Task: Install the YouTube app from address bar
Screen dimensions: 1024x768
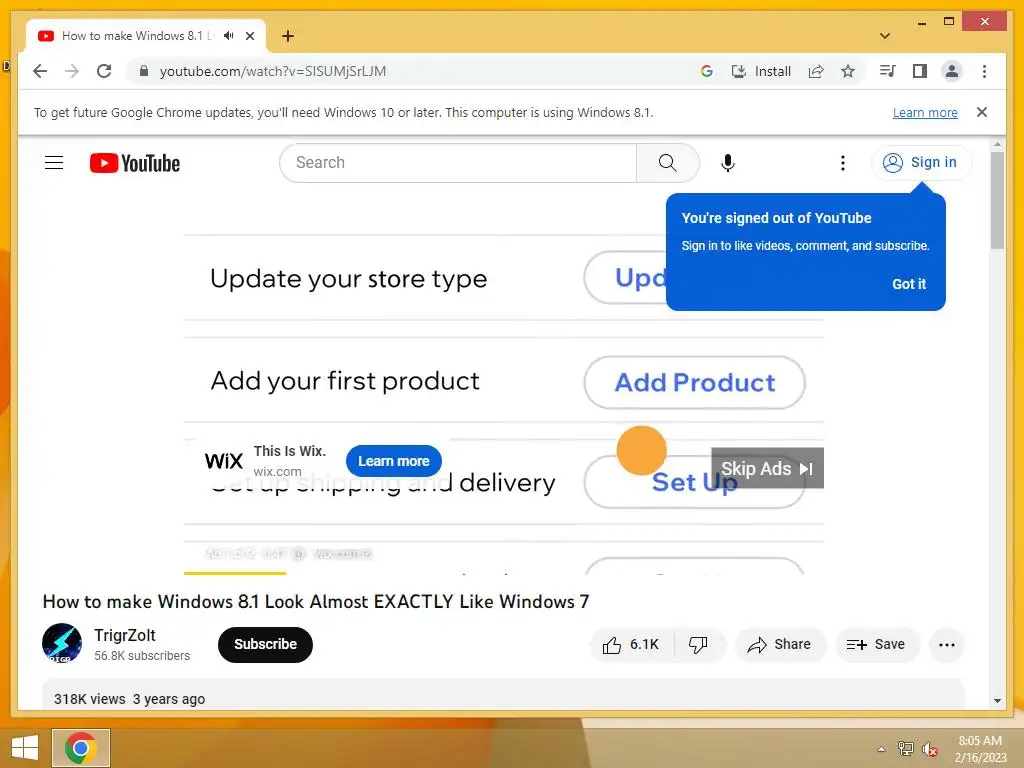Action: [761, 71]
